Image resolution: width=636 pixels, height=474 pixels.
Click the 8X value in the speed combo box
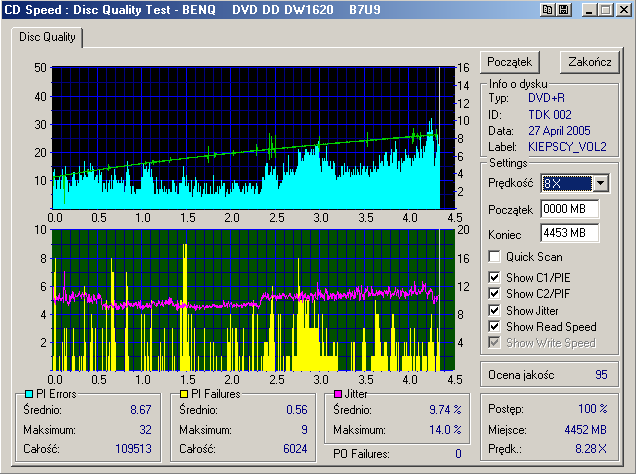pos(567,184)
